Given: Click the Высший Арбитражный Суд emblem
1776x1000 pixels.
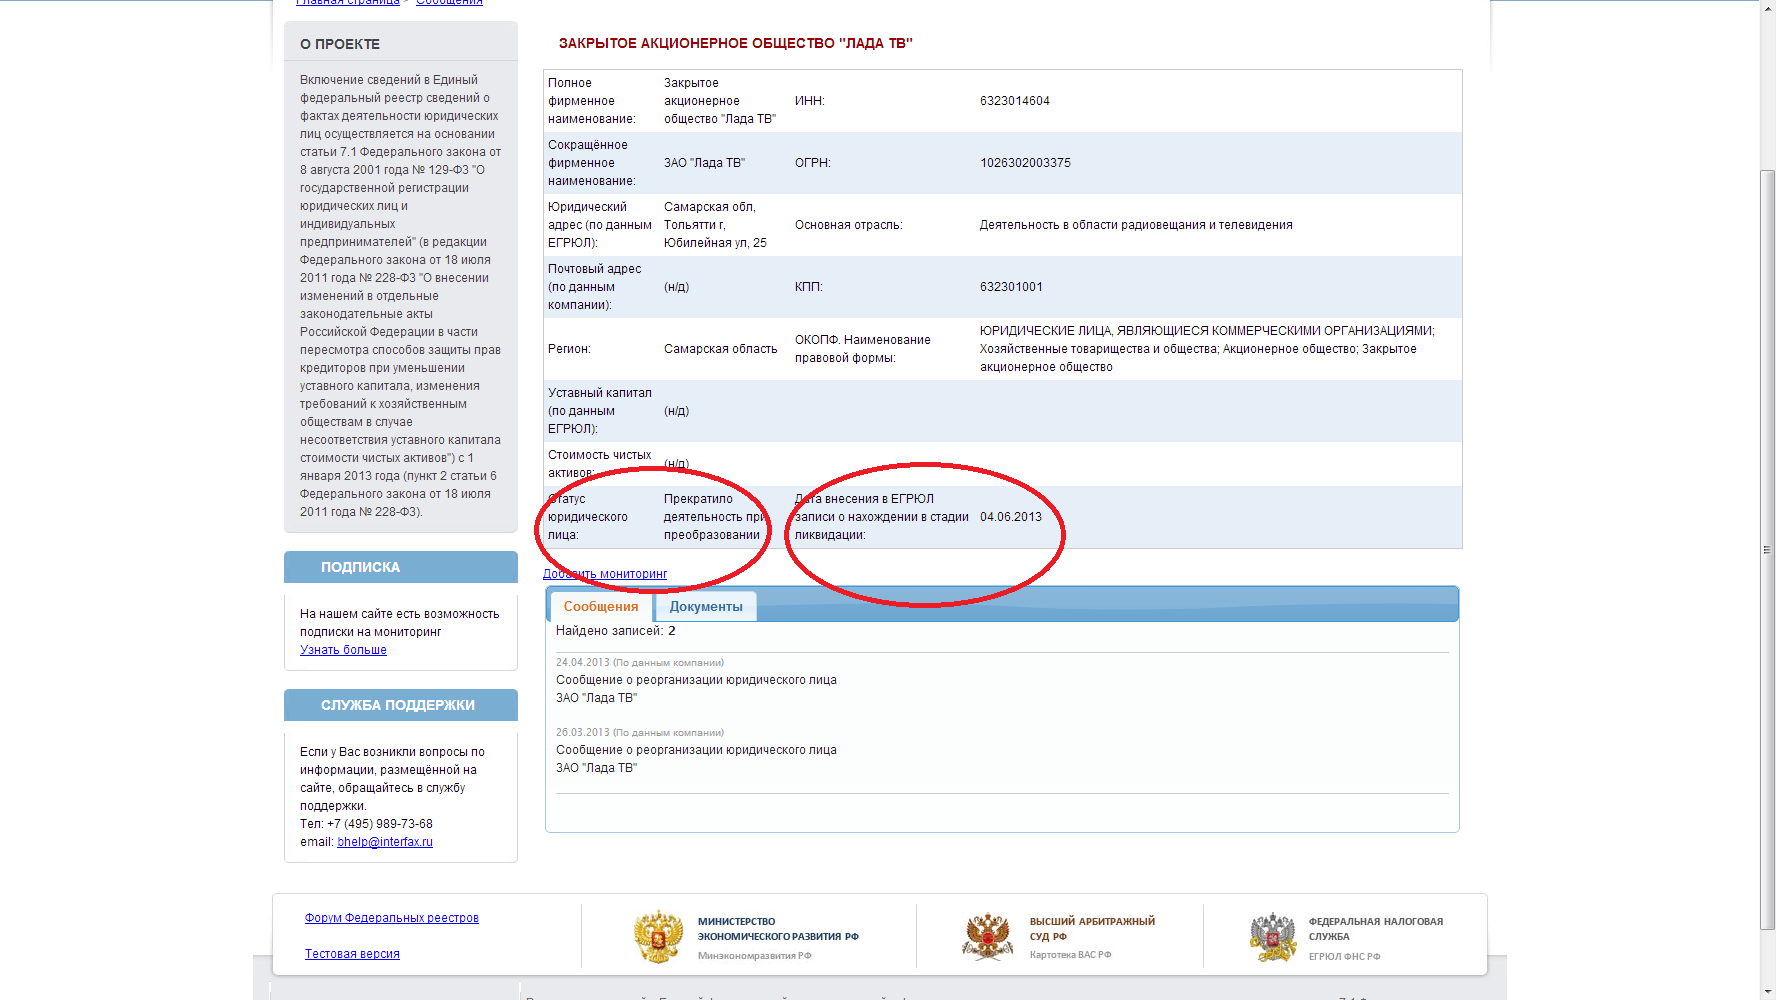Looking at the screenshot, I should 987,936.
